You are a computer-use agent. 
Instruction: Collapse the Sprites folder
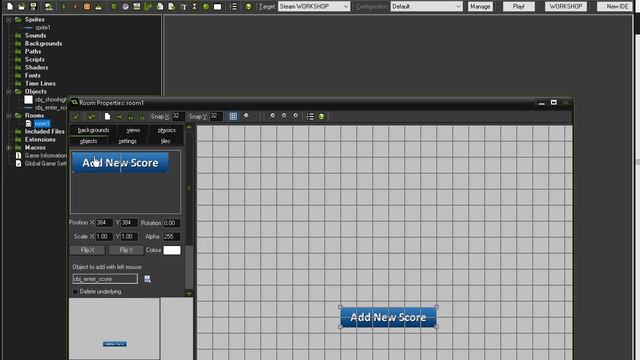(9, 20)
